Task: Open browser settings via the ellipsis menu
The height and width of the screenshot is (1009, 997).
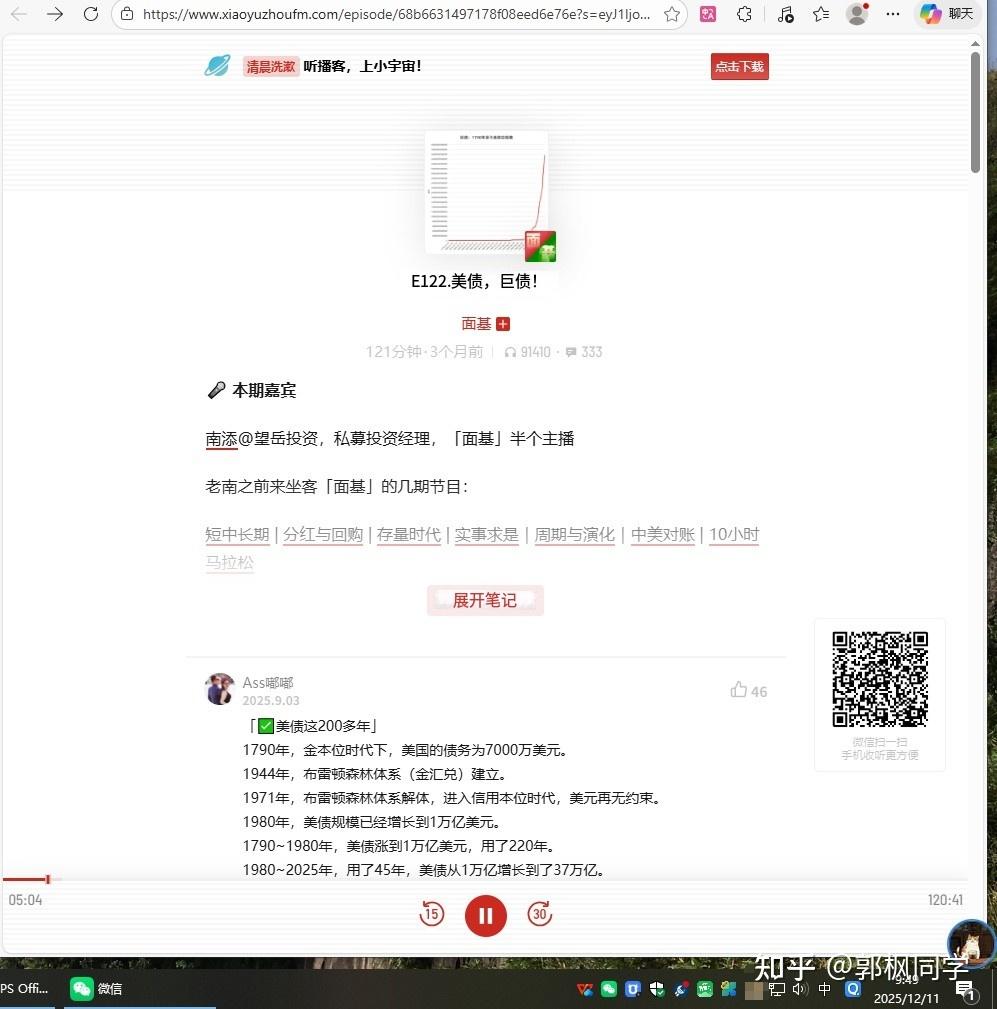Action: (x=893, y=14)
